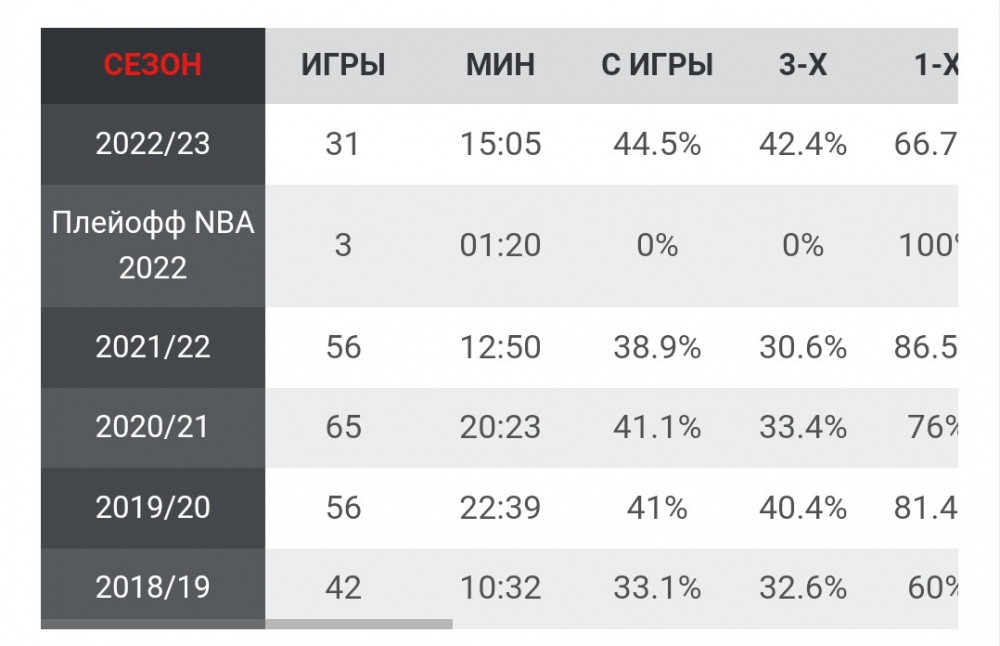Click the 42.4% three-point cell
This screenshot has height=646, width=1000.
(x=802, y=144)
